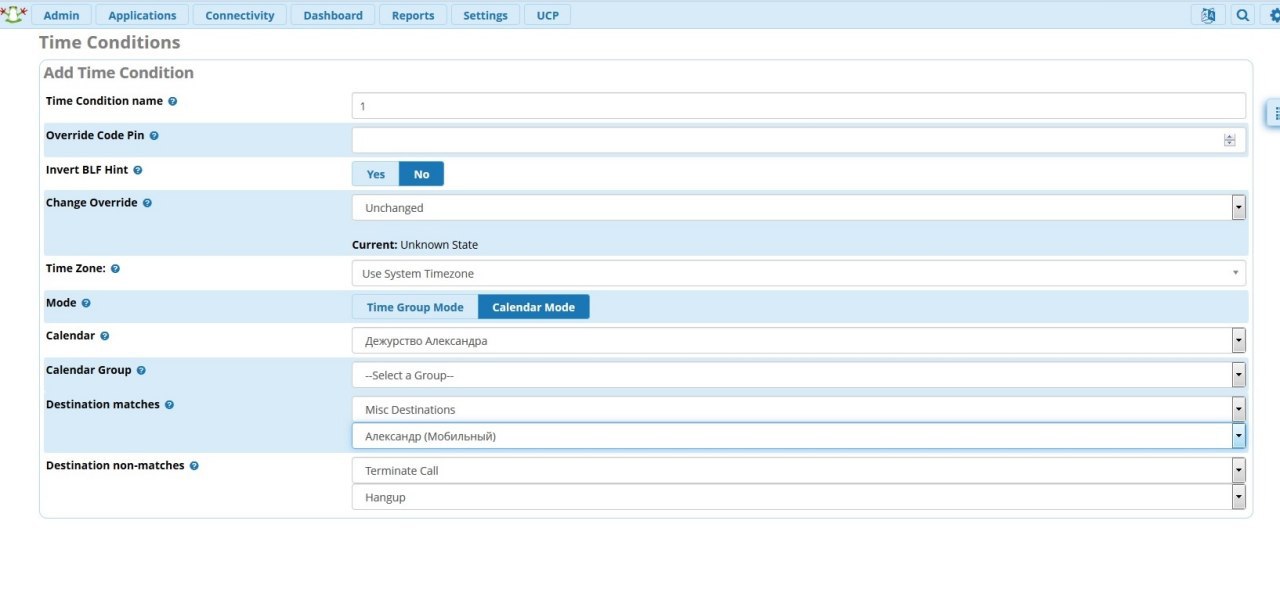Open the Calendar Group dropdown
Image resolution: width=1280 pixels, height=589 pixels.
[799, 375]
